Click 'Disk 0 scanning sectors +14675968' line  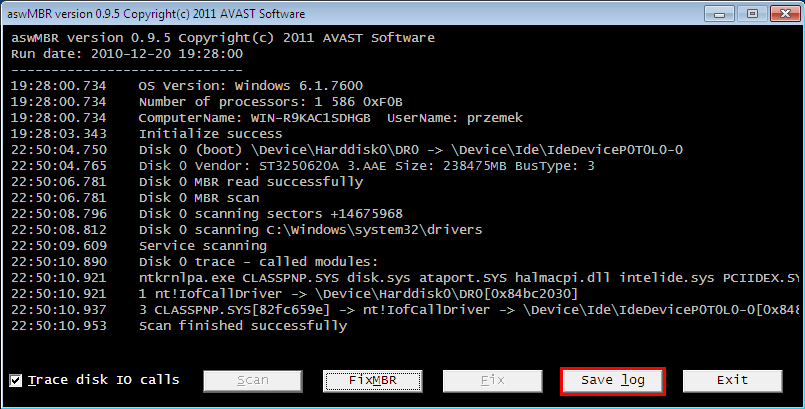[x=207, y=214]
